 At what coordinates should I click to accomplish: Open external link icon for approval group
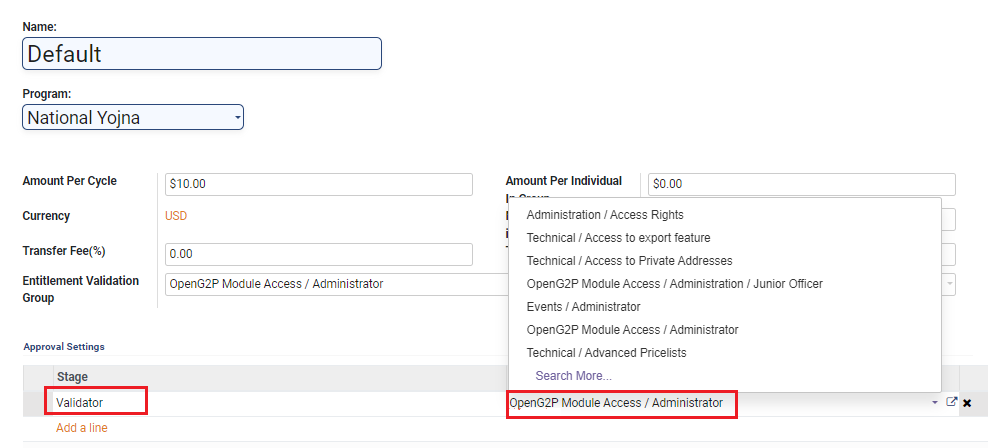952,402
